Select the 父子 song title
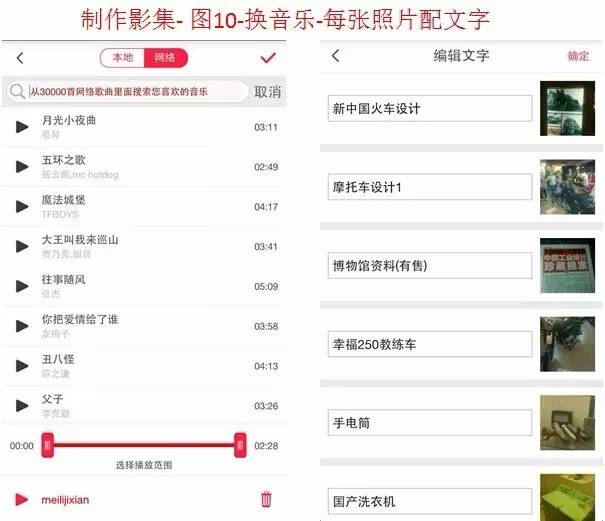This screenshot has height=521, width=605. coord(52,399)
